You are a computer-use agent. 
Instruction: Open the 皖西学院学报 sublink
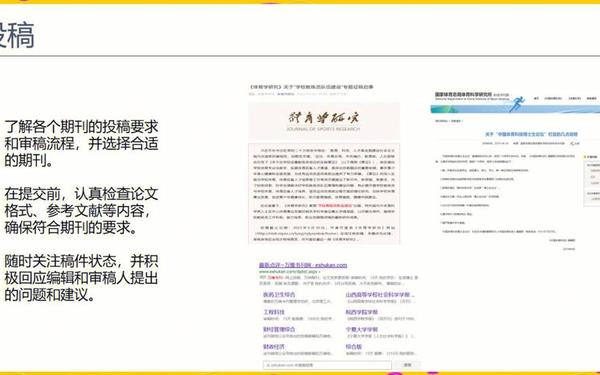pos(362,312)
